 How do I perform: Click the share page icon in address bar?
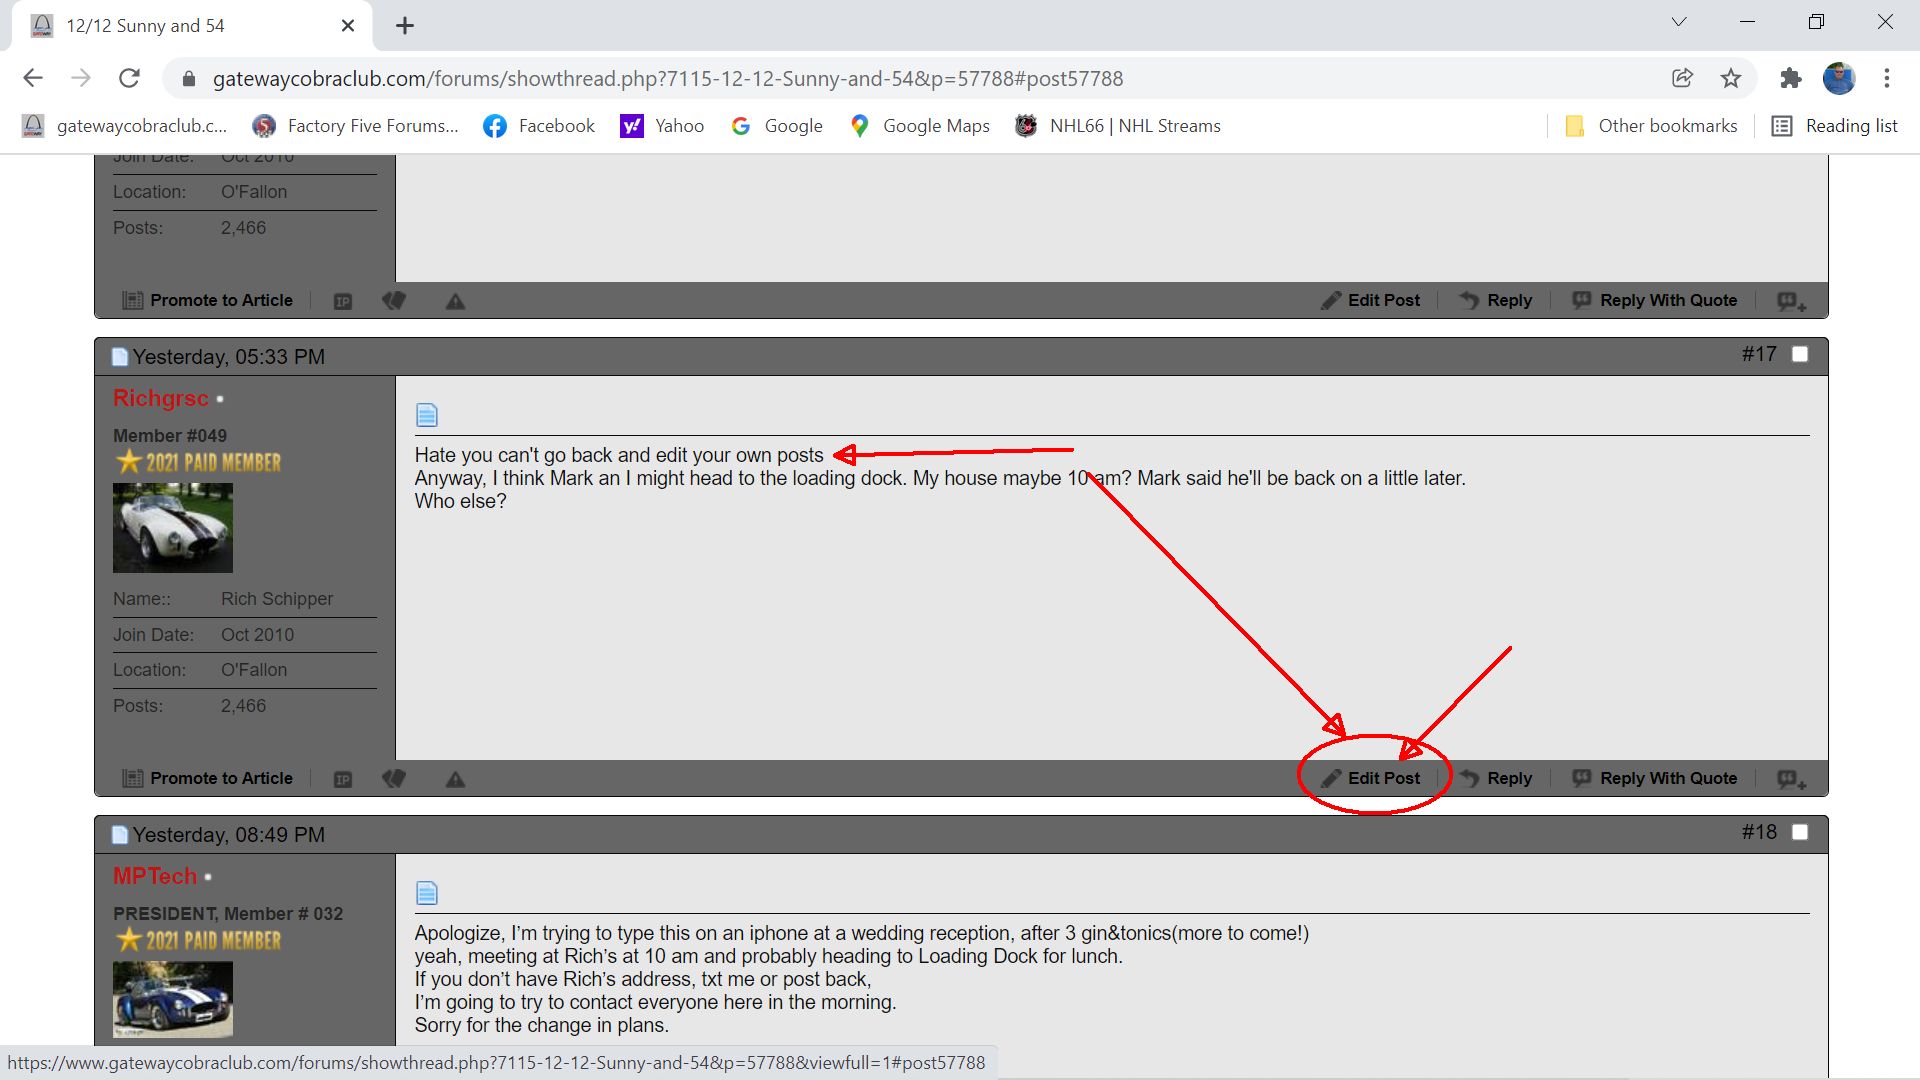tap(1682, 78)
